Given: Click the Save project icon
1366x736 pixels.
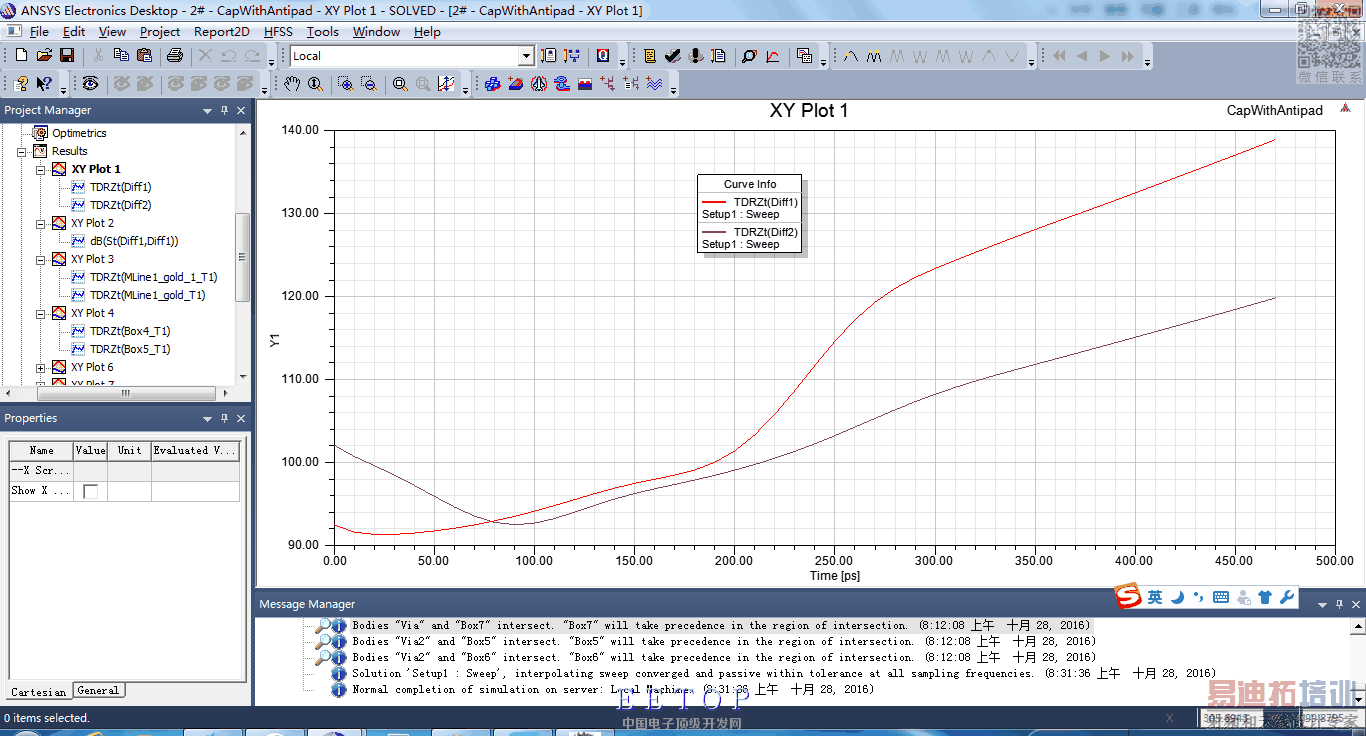Looking at the screenshot, I should (x=67, y=56).
